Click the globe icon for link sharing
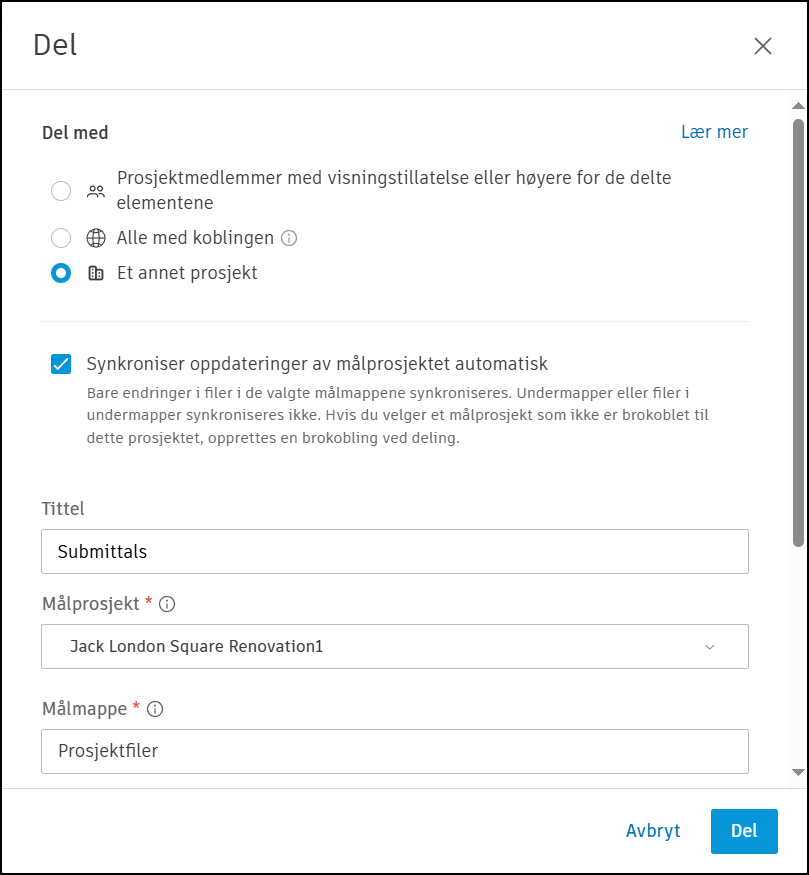809x875 pixels. pos(96,238)
